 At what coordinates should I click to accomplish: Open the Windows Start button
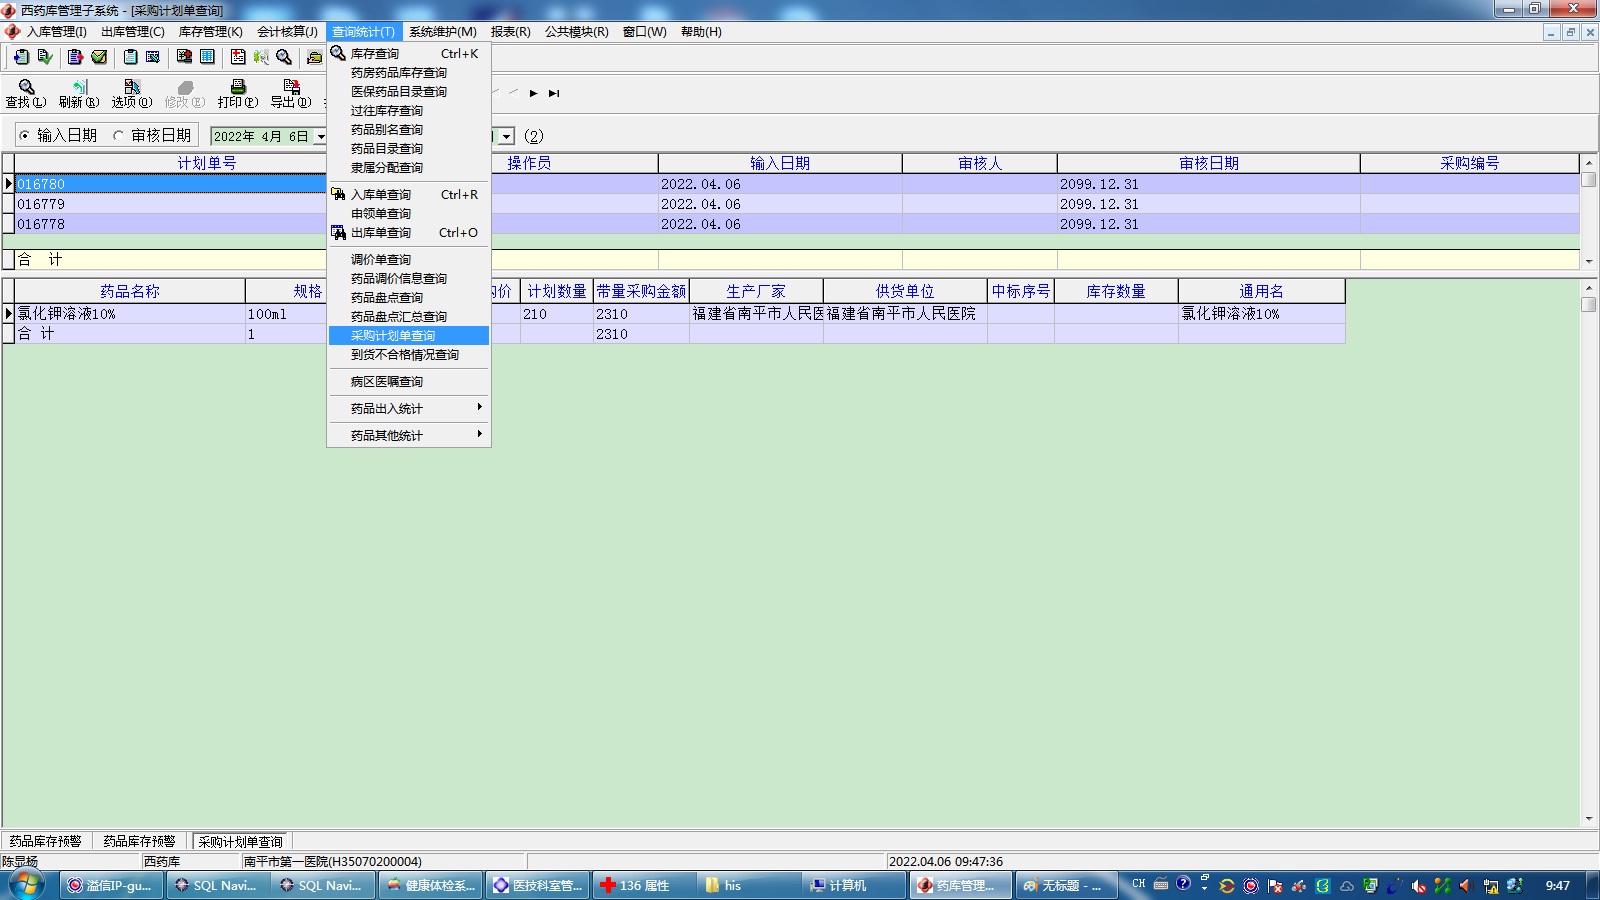pos(27,885)
